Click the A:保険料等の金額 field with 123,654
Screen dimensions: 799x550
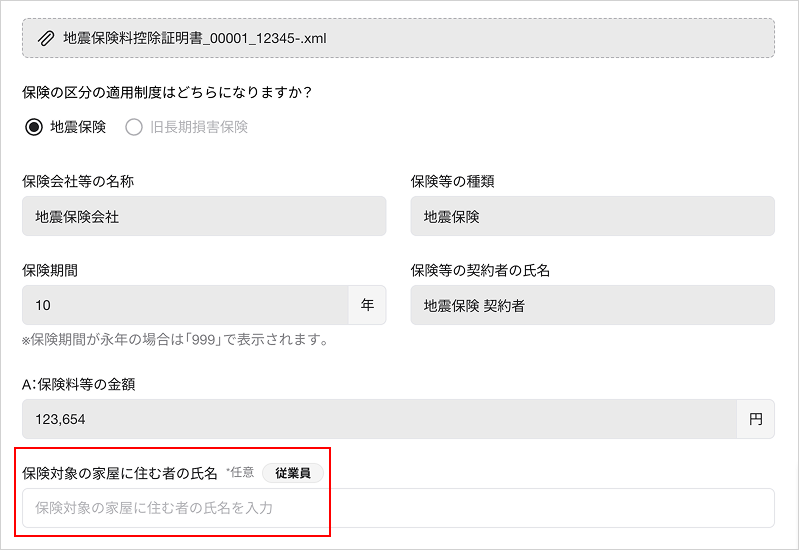pos(379,419)
